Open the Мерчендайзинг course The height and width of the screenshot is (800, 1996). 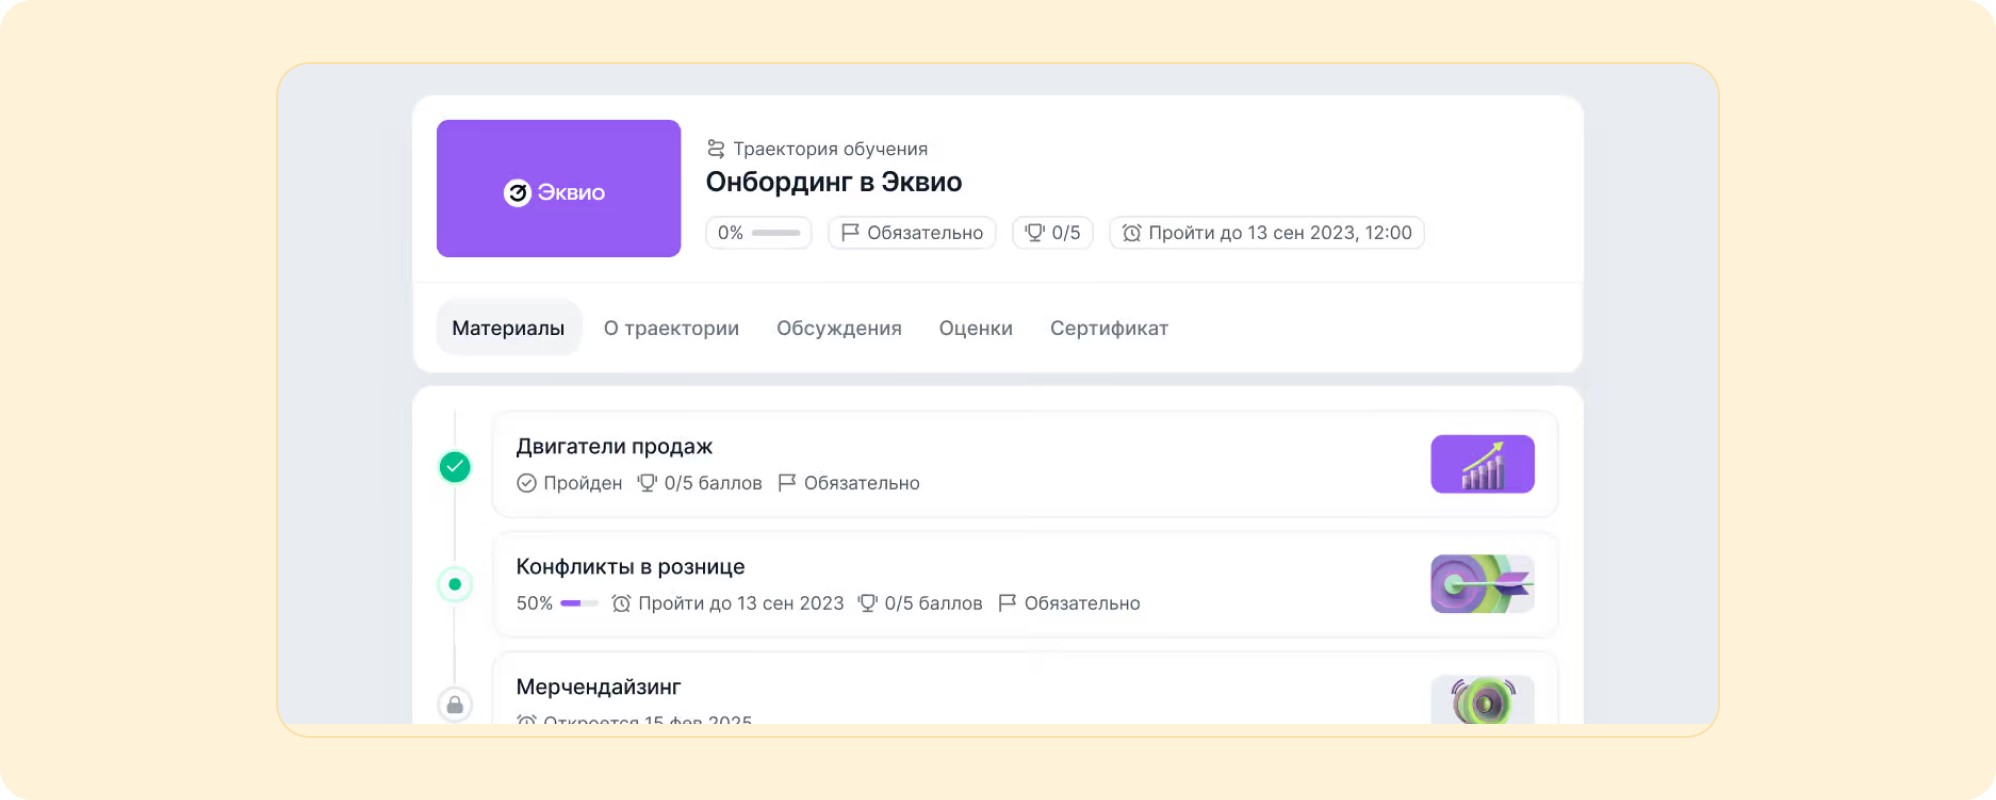(1025, 688)
